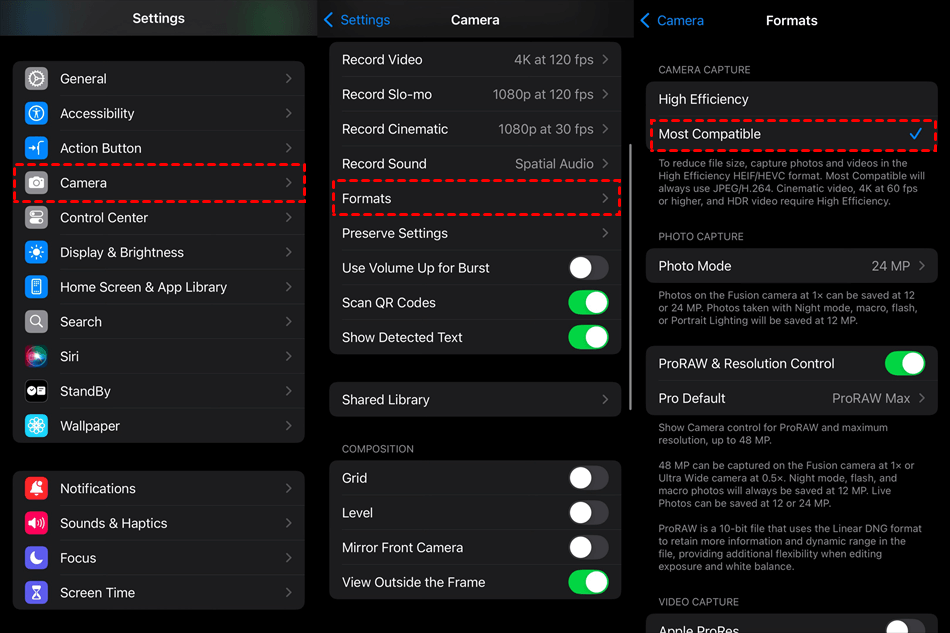Viewport: 950px width, 633px height.
Task: Open General settings
Action: pos(159,79)
